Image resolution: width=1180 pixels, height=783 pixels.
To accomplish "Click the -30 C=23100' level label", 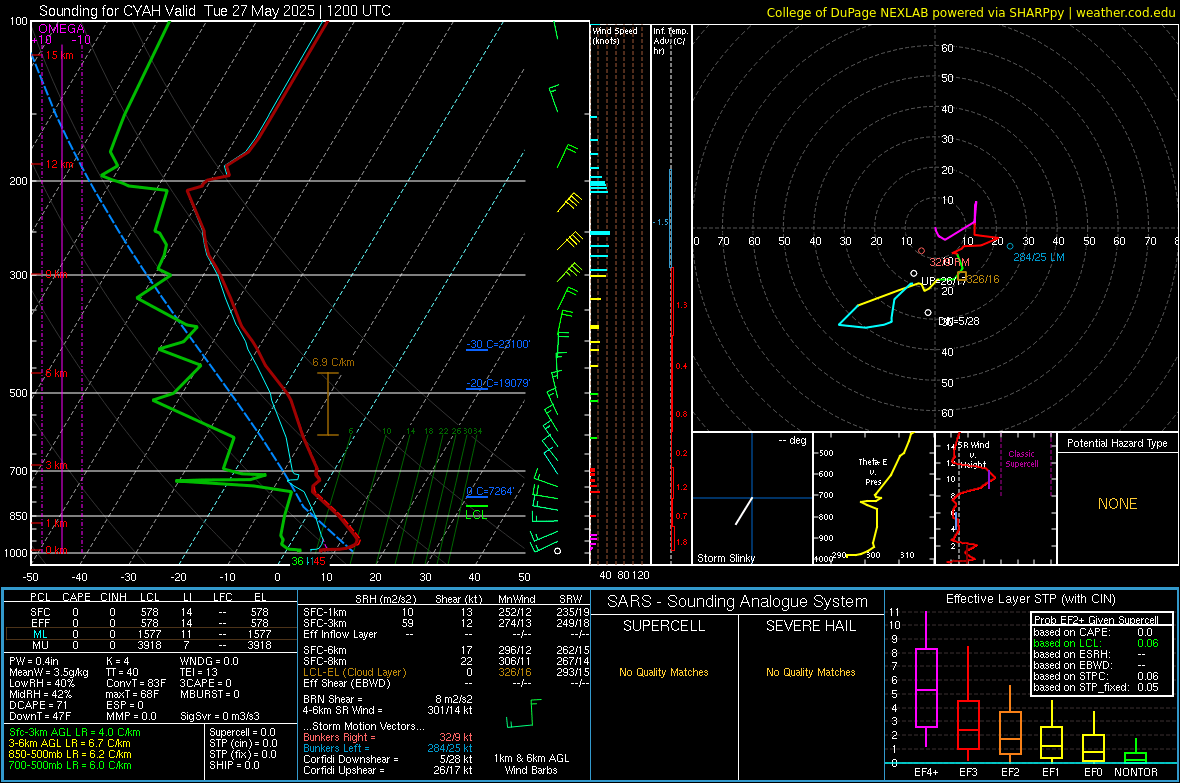I will point(498,344).
